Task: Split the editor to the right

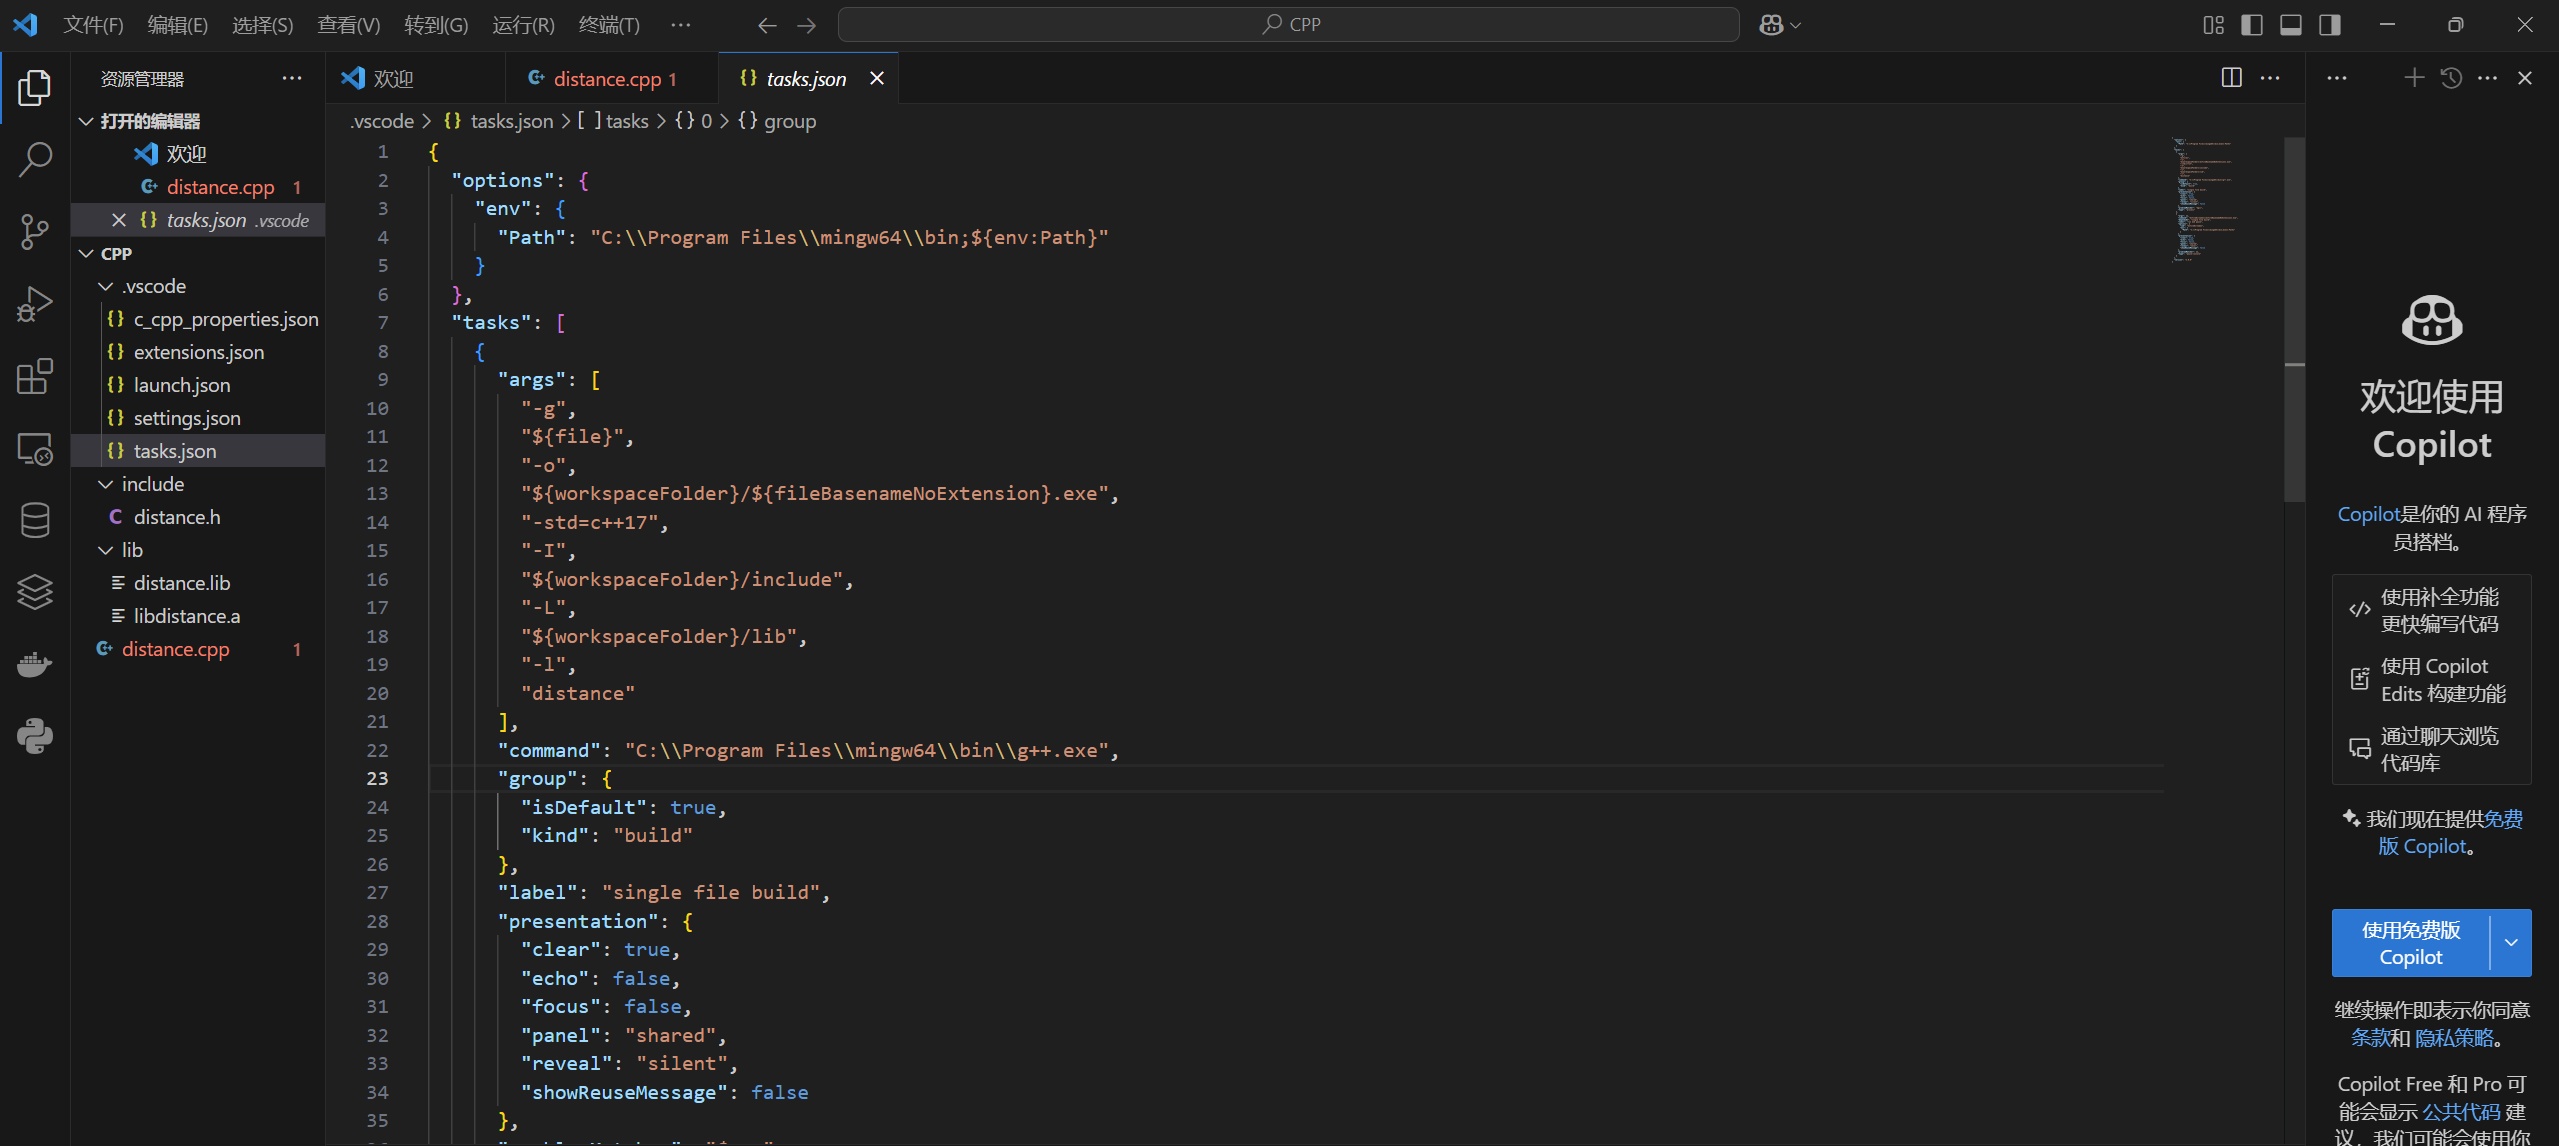Action: [x=2231, y=78]
